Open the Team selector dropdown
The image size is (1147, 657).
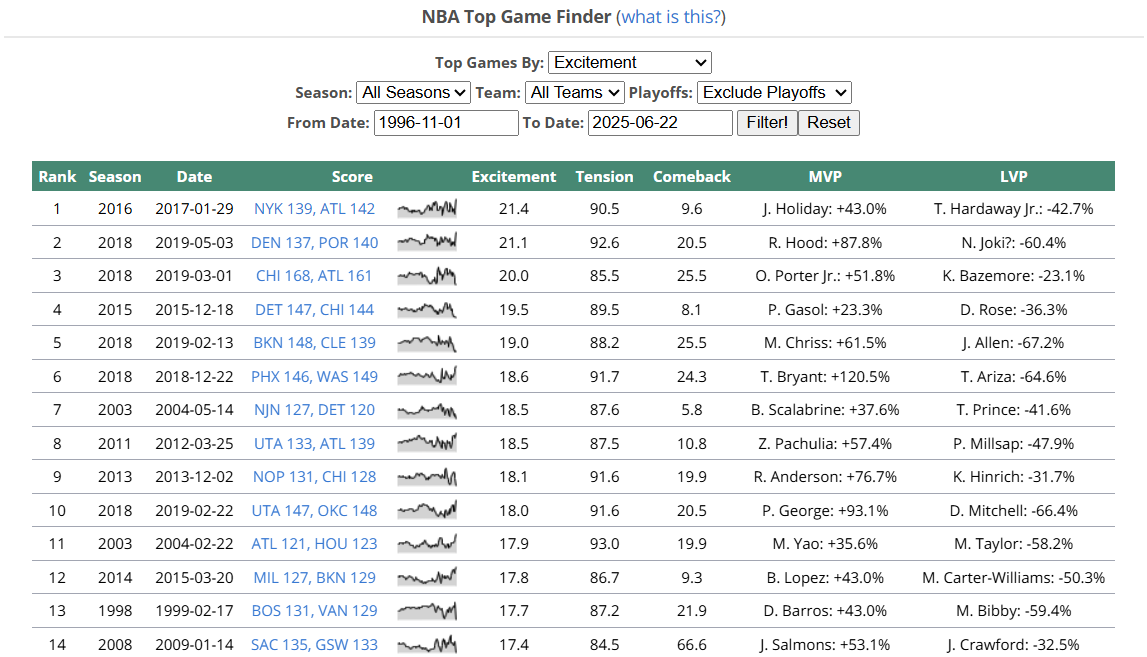click(575, 92)
